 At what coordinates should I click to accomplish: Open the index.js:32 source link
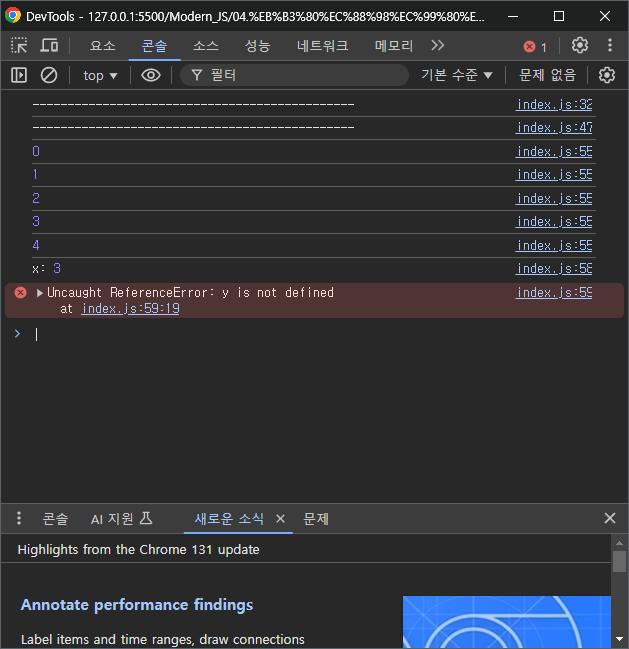click(554, 104)
